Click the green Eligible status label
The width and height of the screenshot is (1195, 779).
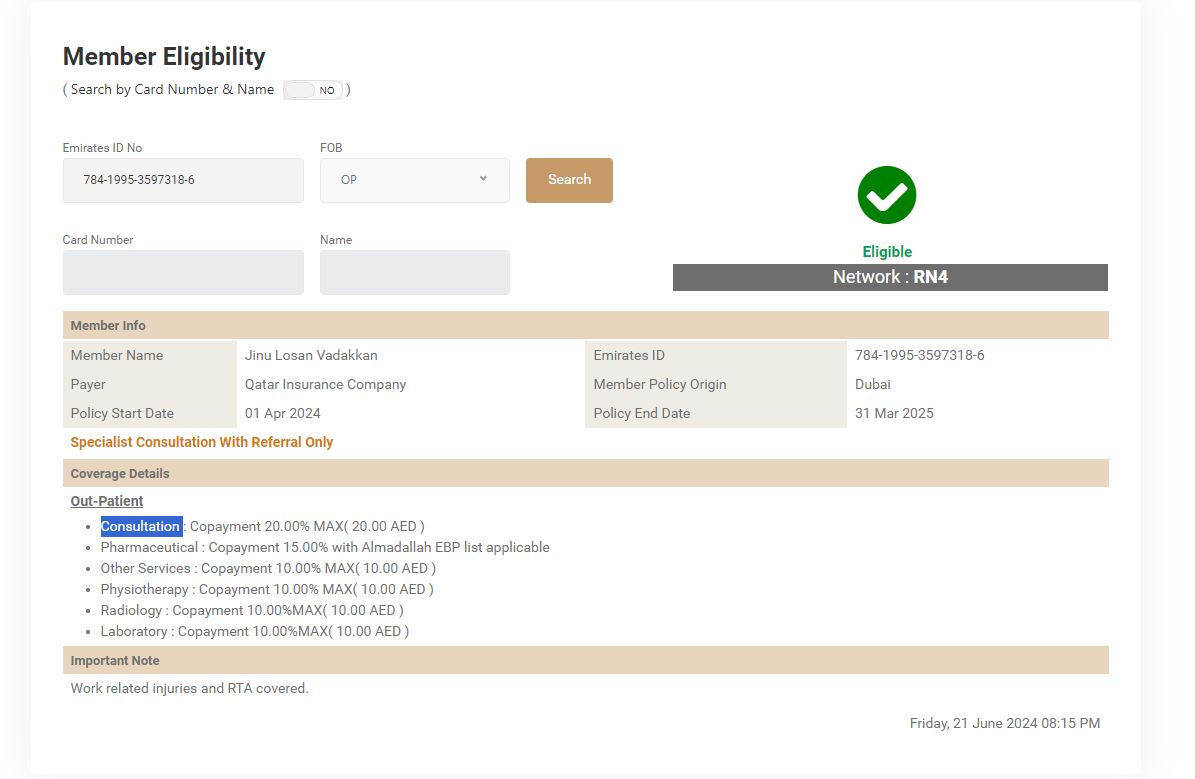pos(887,252)
